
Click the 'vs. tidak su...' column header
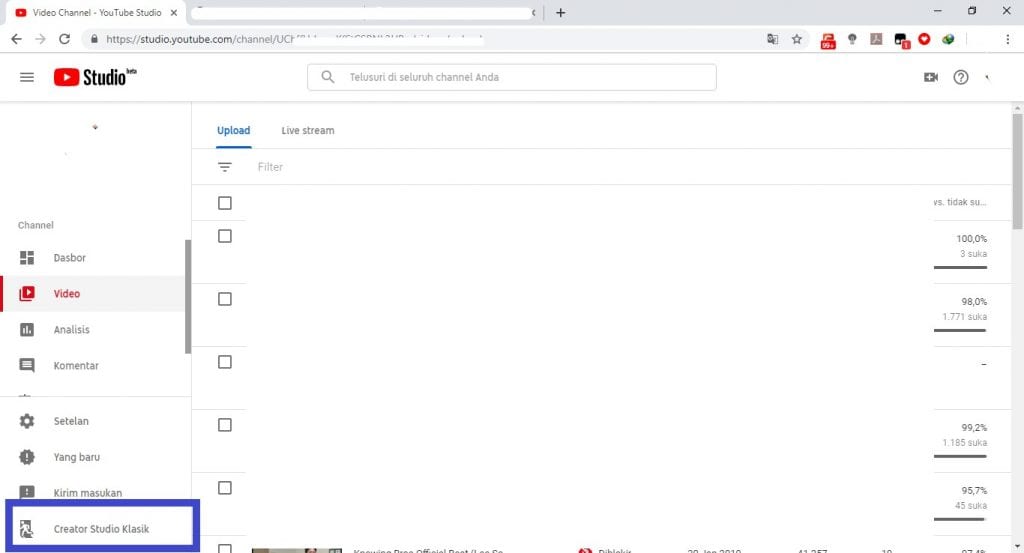(x=959, y=202)
